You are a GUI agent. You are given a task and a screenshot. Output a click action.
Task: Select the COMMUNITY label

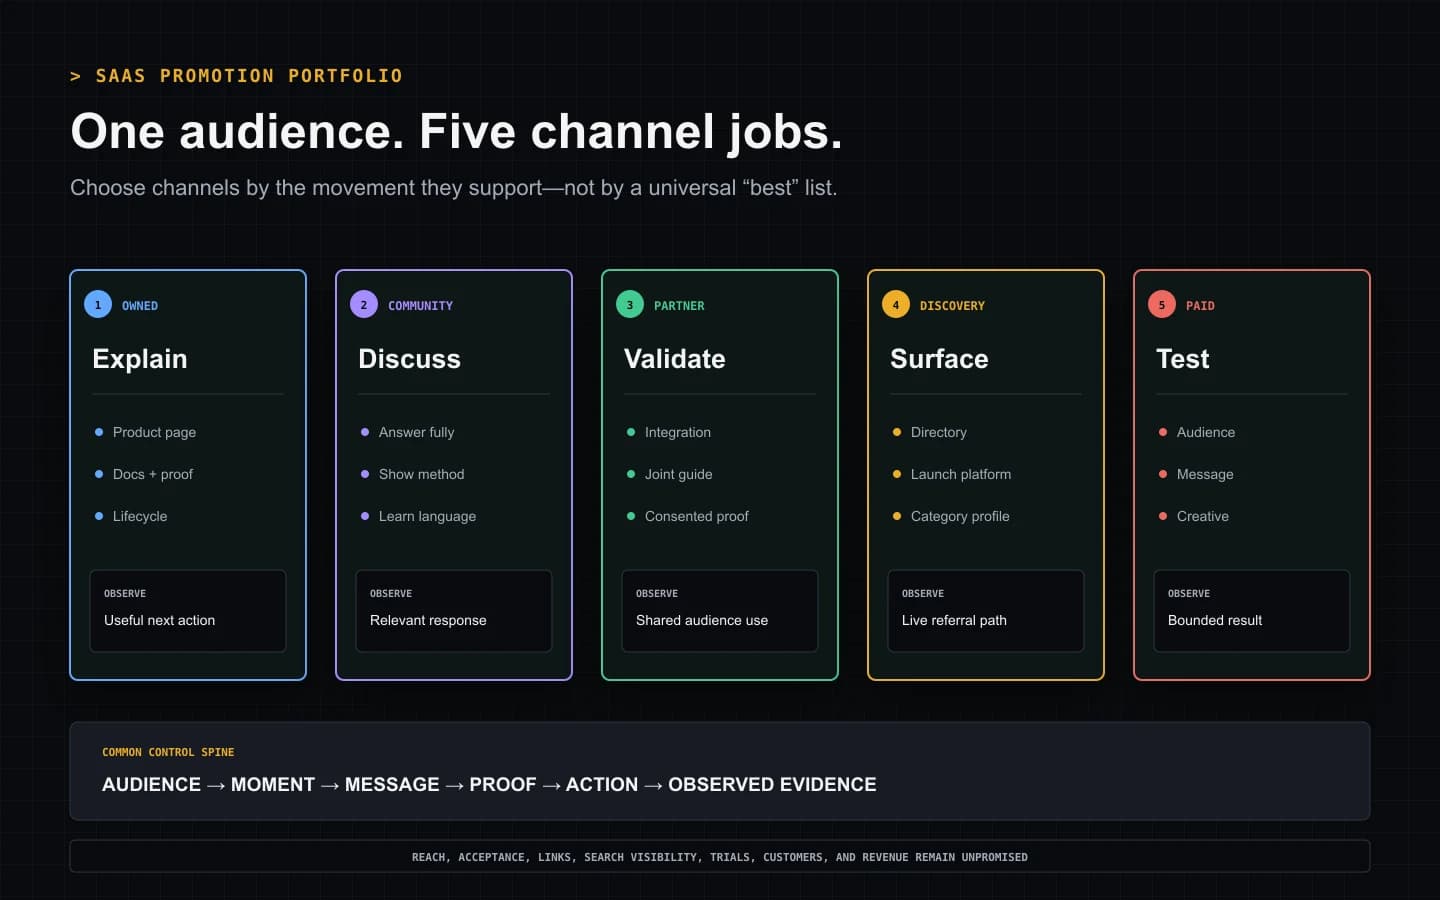tap(420, 306)
